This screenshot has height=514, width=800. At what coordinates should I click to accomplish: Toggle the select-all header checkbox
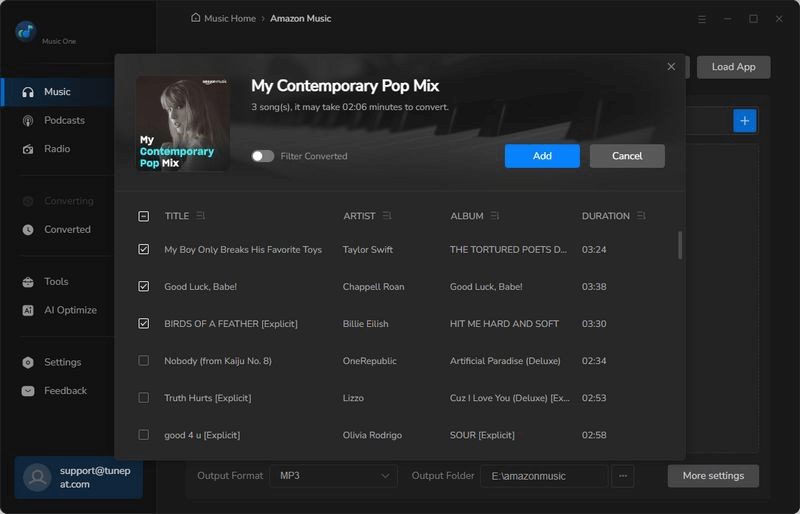point(144,216)
